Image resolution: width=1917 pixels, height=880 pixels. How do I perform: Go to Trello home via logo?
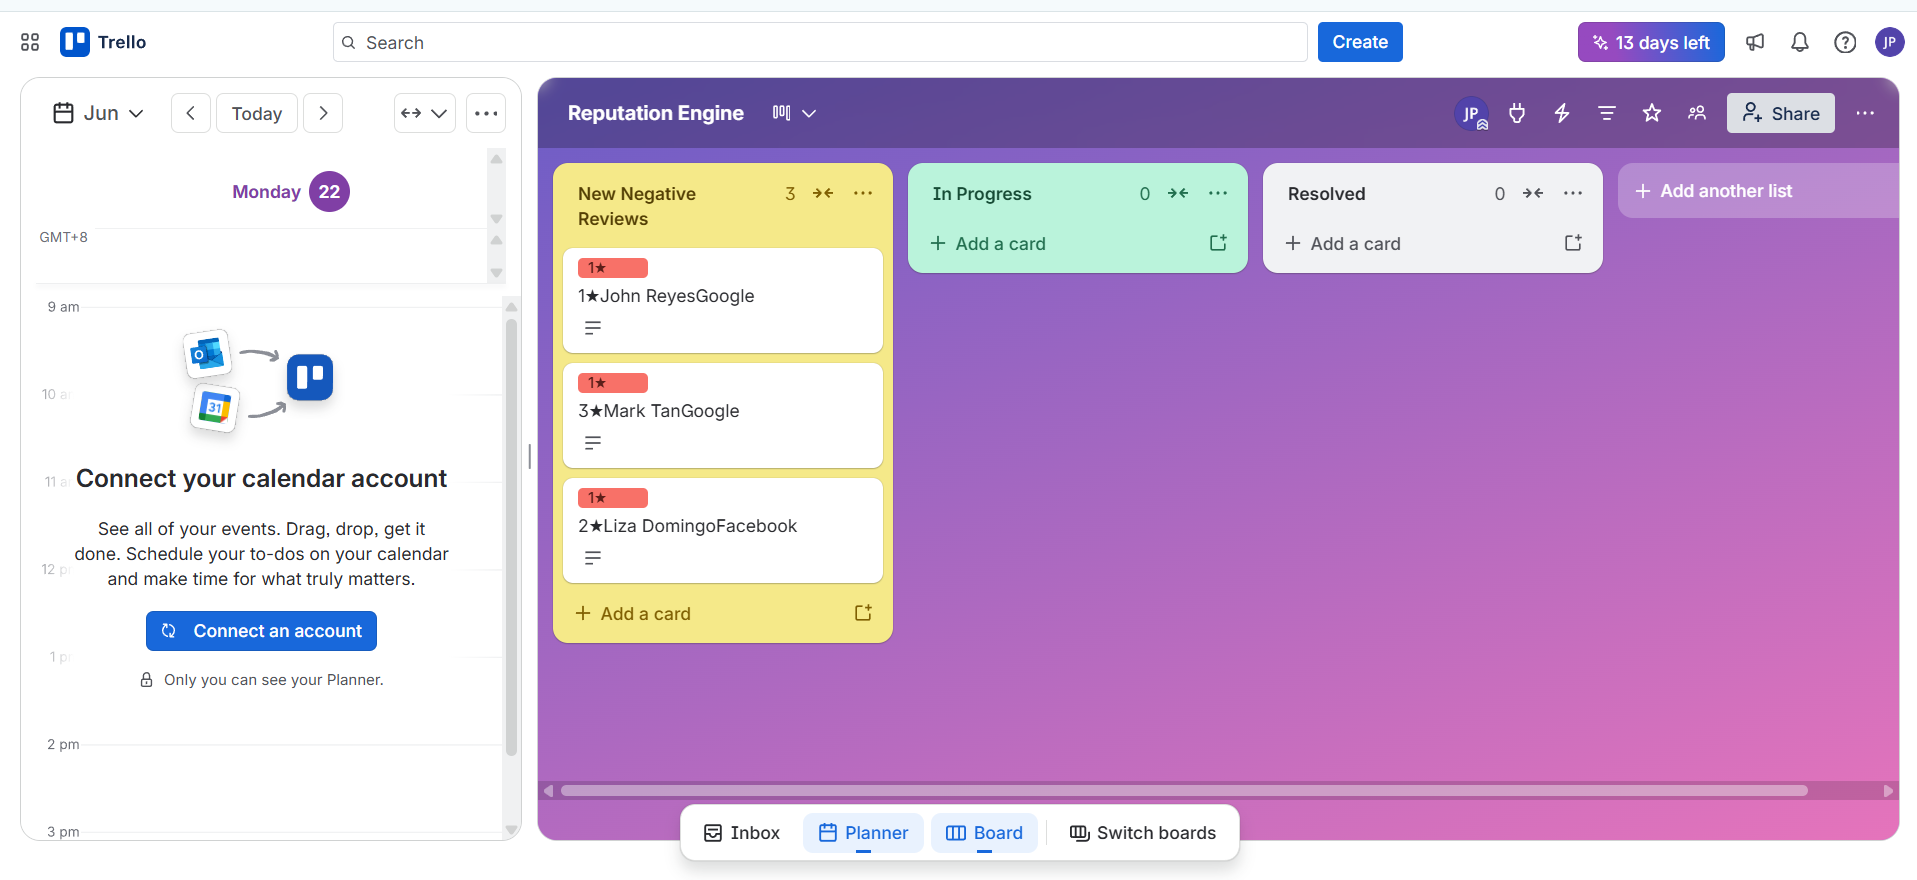pyautogui.click(x=104, y=42)
